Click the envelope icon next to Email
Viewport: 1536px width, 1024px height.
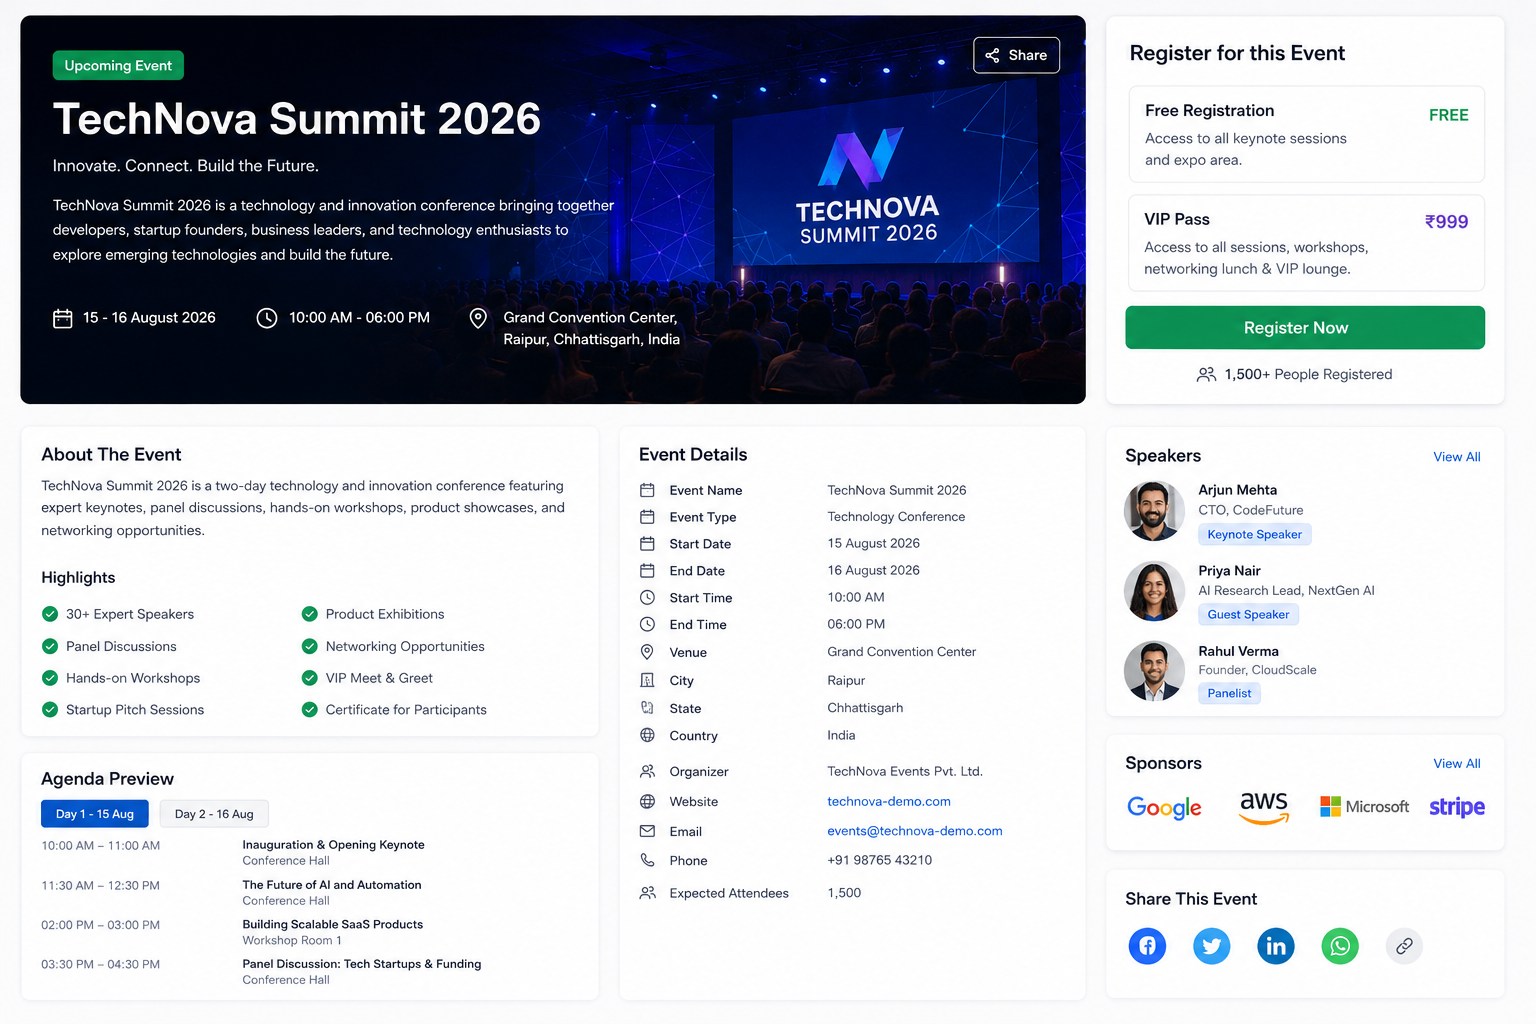pos(648,831)
